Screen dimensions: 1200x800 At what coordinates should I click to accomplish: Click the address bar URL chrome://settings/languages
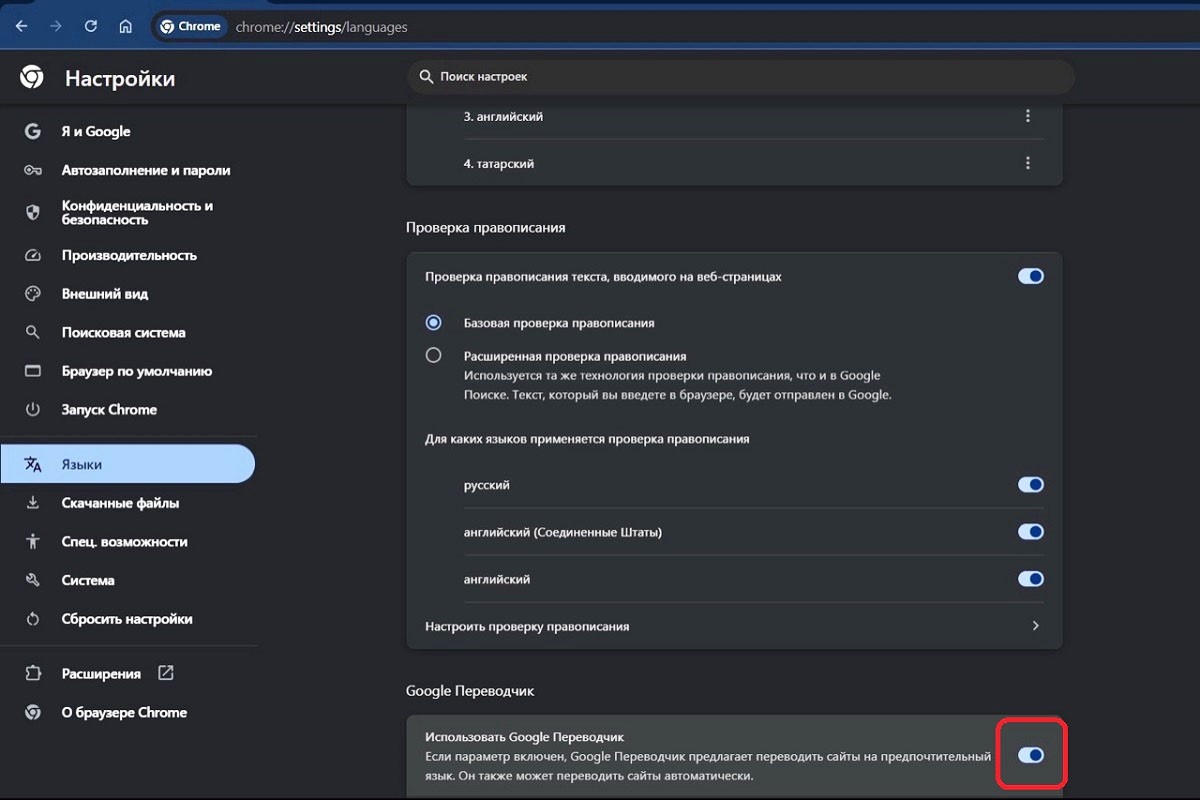point(321,27)
